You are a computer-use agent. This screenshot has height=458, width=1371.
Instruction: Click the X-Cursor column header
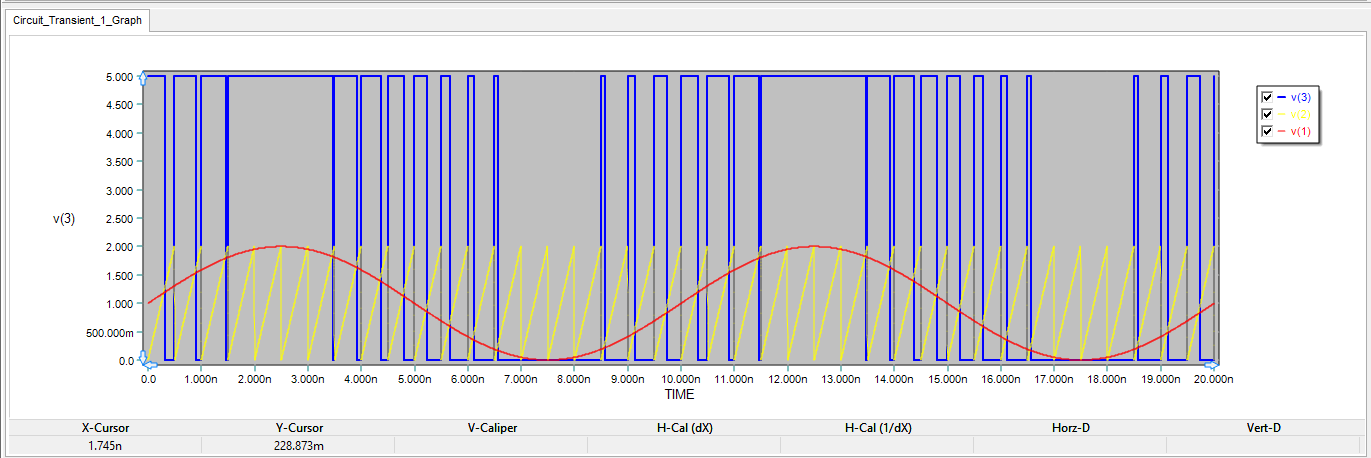[x=105, y=428]
